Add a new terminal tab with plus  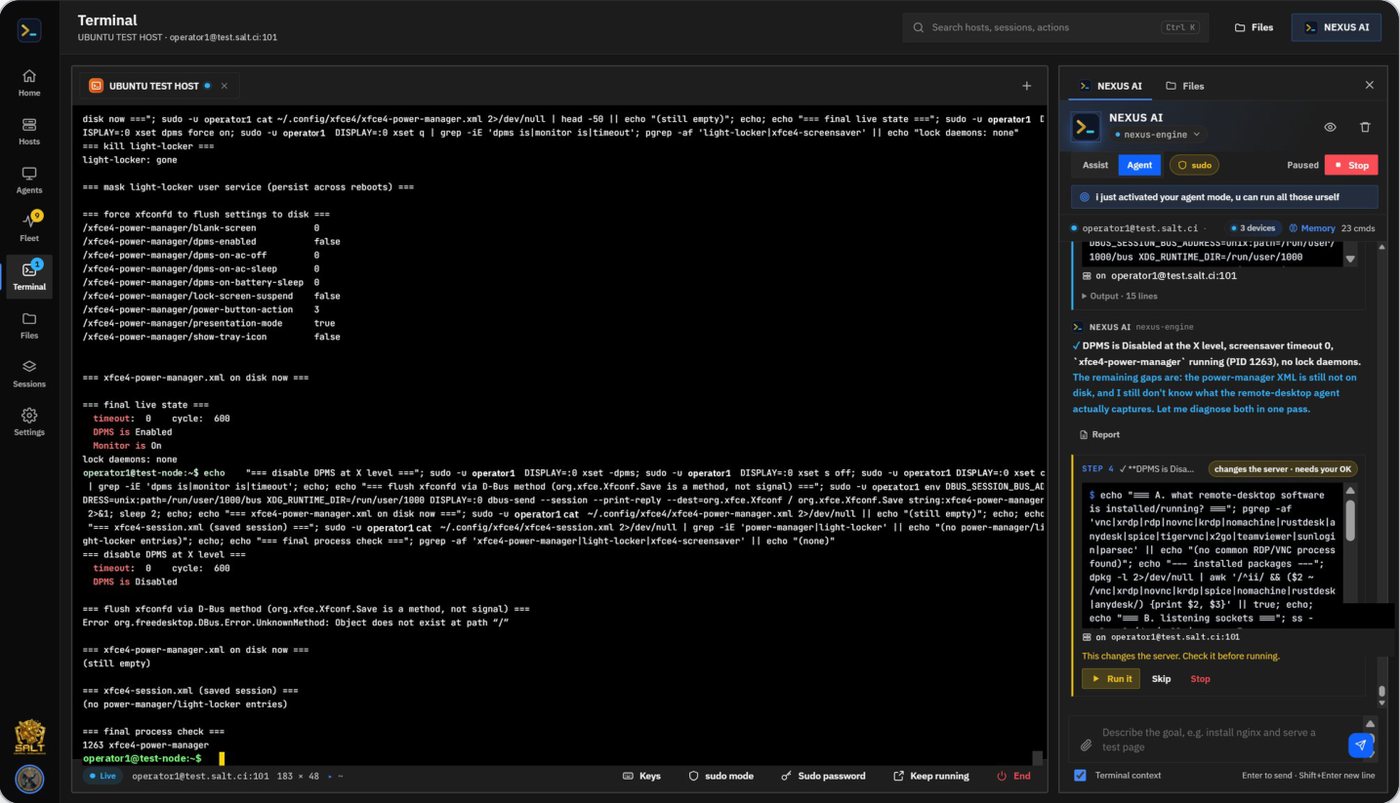[1026, 86]
